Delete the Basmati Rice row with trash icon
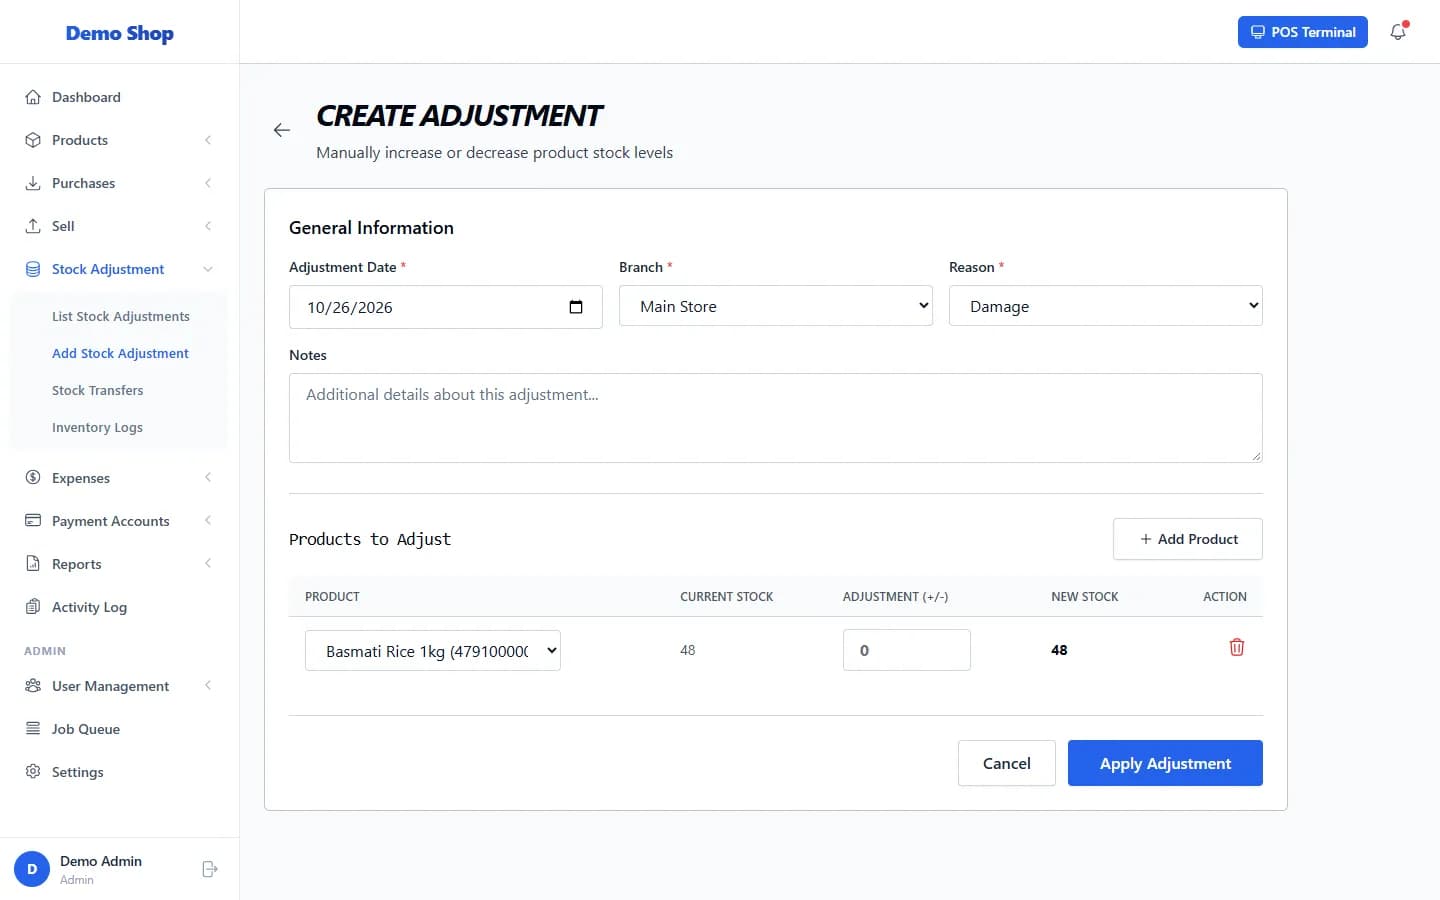The width and height of the screenshot is (1440, 900). tap(1237, 647)
